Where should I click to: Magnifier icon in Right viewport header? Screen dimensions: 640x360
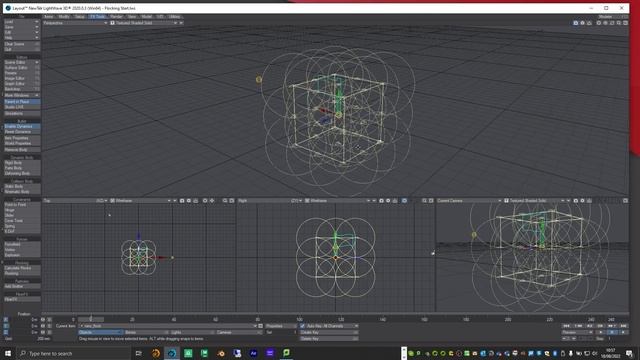[424, 200]
